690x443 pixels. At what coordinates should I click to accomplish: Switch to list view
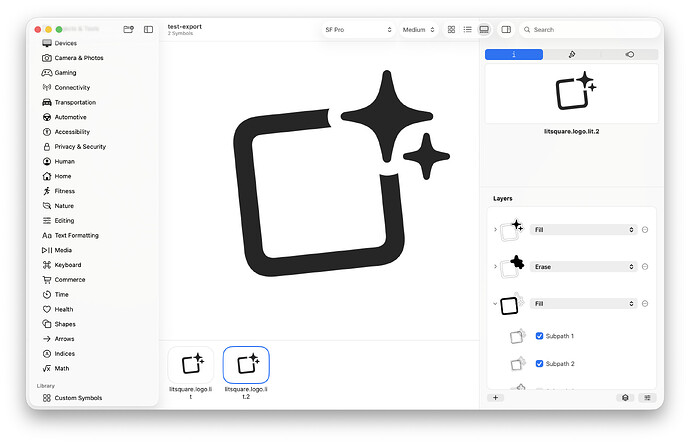[x=467, y=29]
